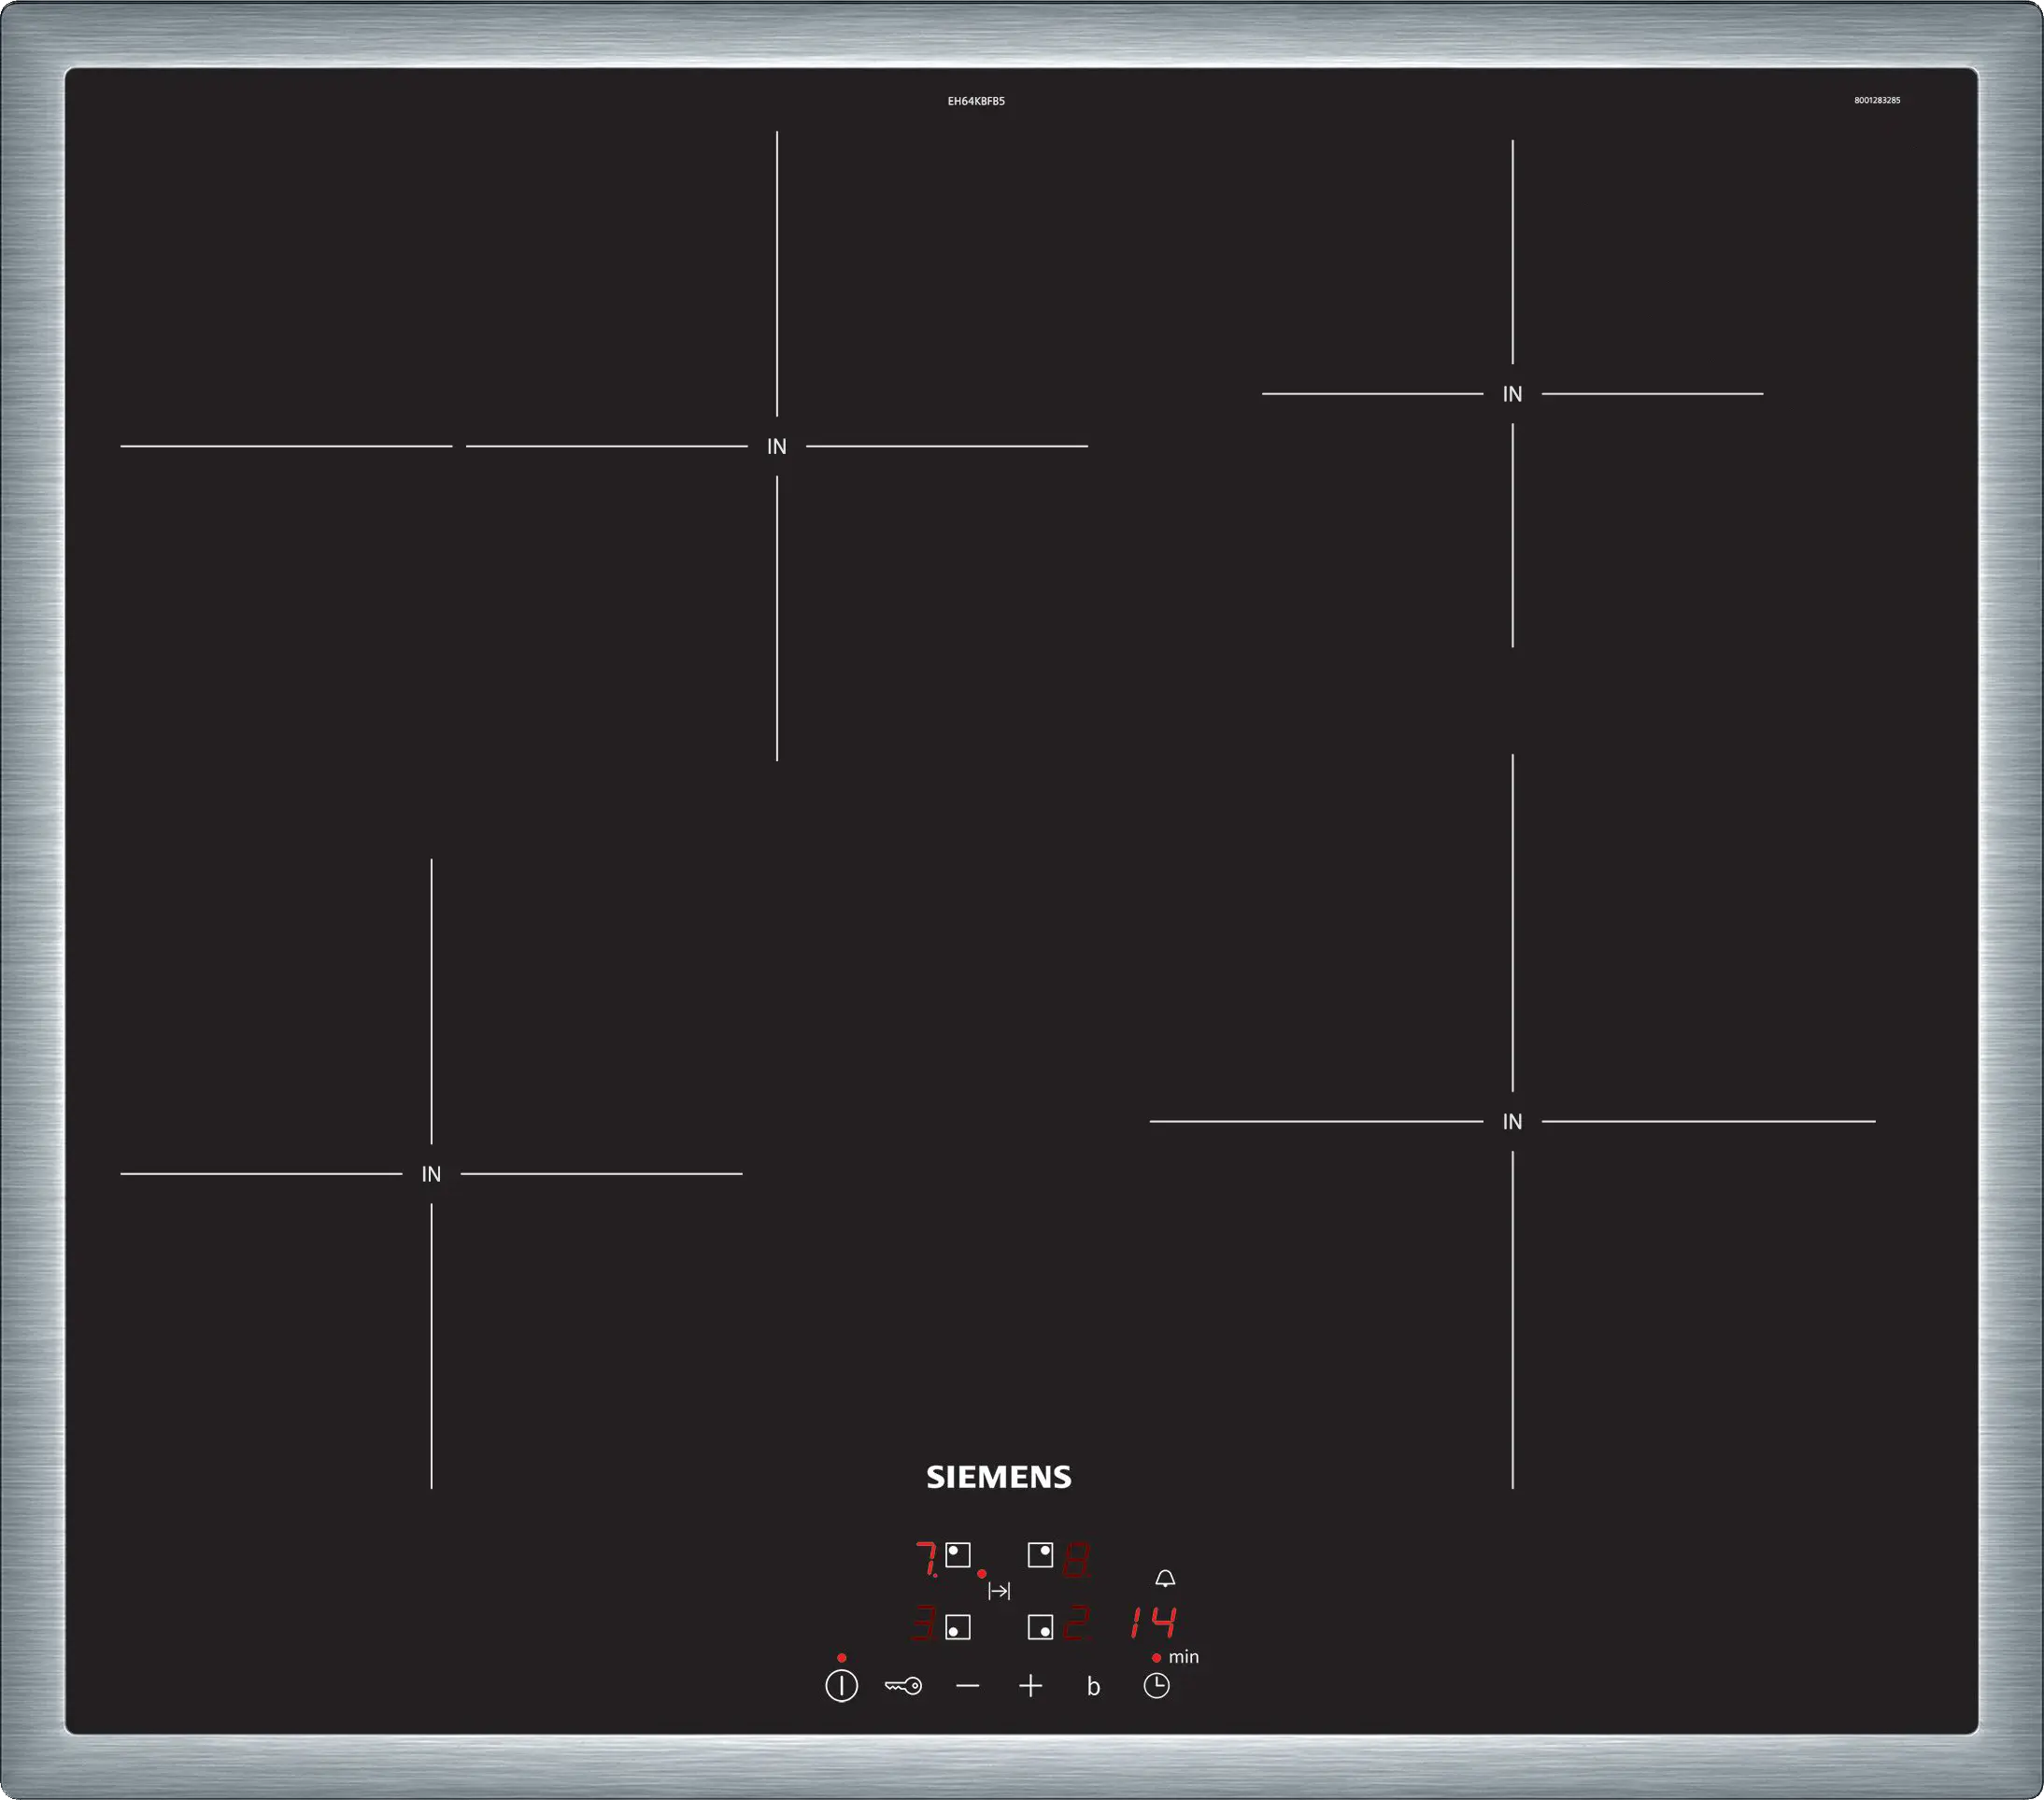
Task: Tap the clock timer symbol
Action: [1156, 1686]
